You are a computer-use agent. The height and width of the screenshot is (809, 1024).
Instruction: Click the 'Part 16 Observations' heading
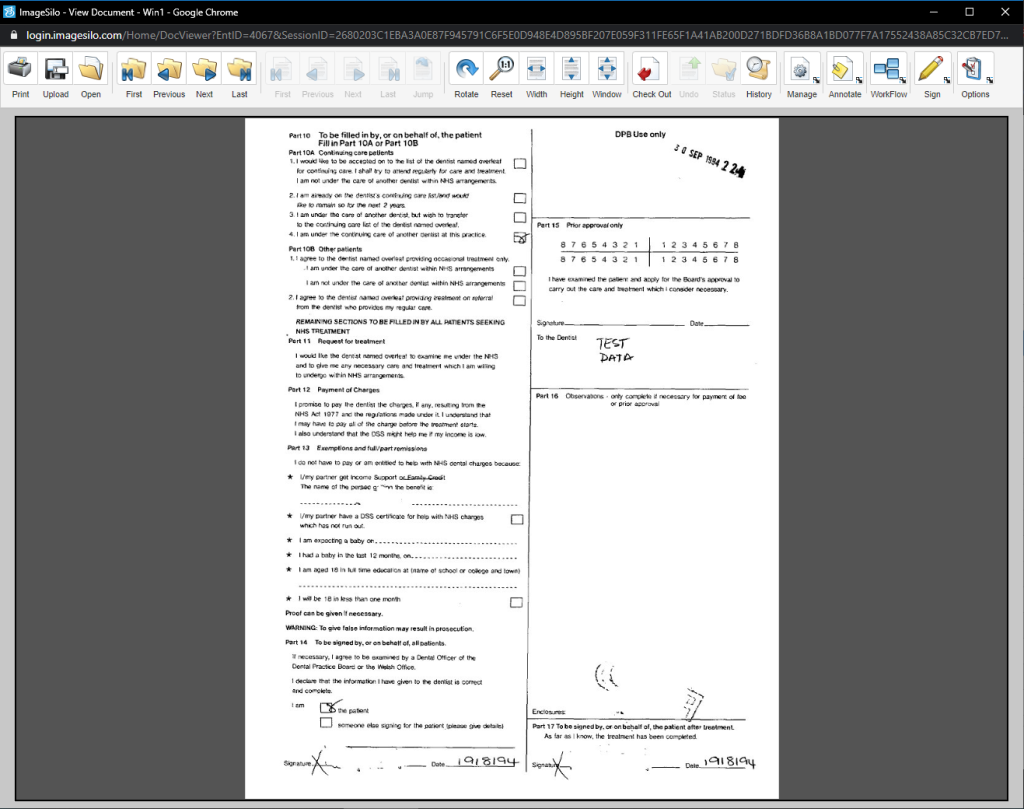point(641,400)
